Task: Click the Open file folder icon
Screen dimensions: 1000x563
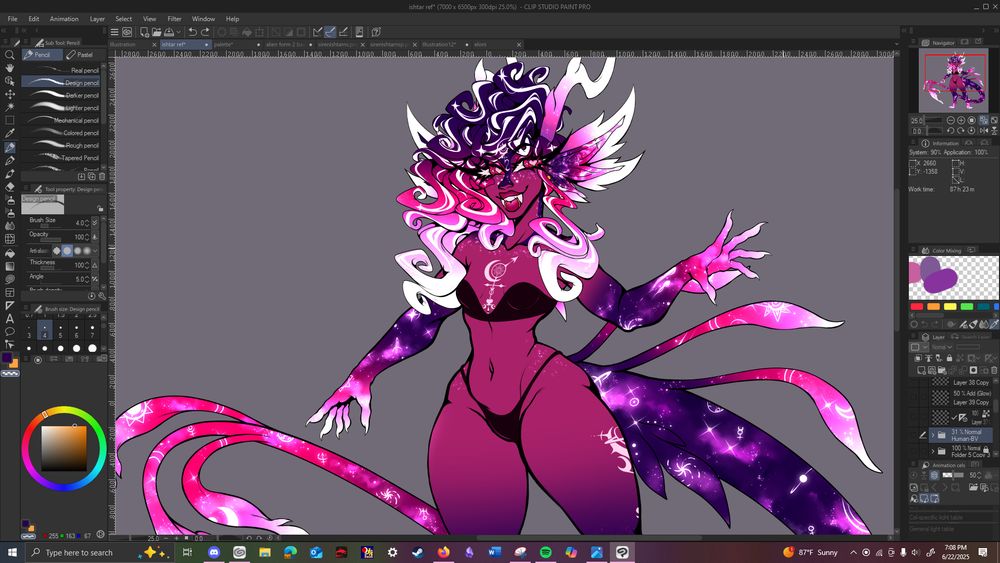Action: pos(157,32)
